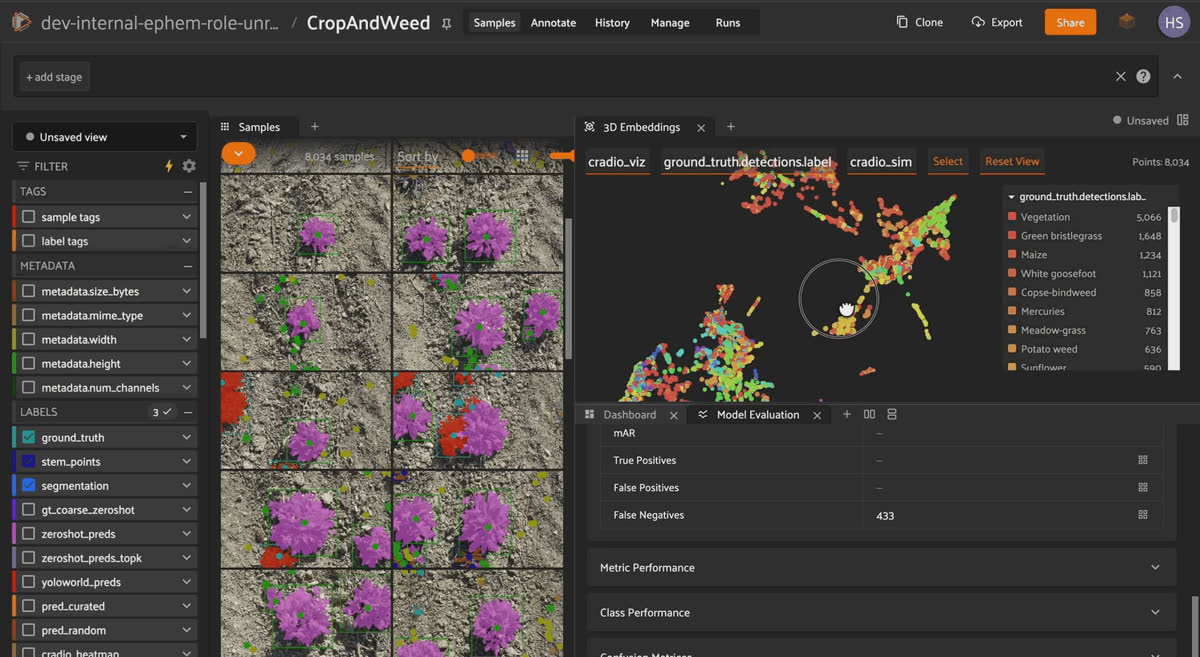Open the Unsaved view dropdown

[x=105, y=137]
